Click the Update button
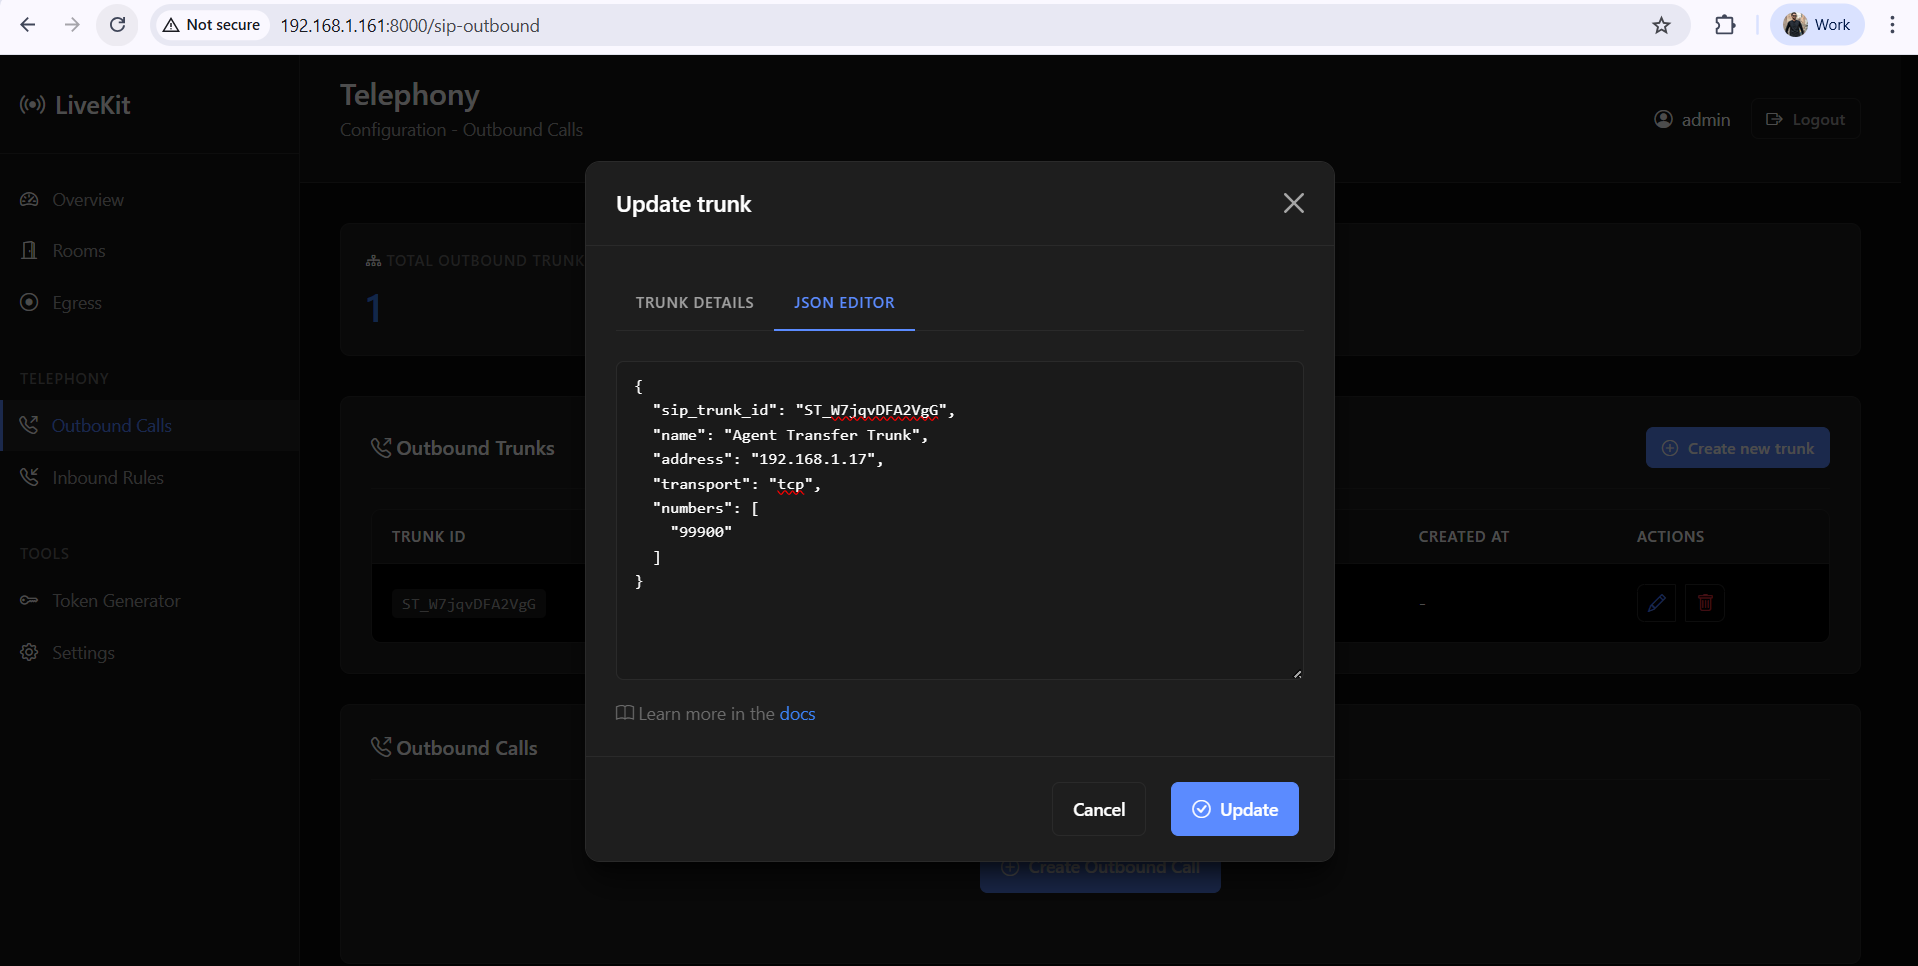 click(1234, 809)
